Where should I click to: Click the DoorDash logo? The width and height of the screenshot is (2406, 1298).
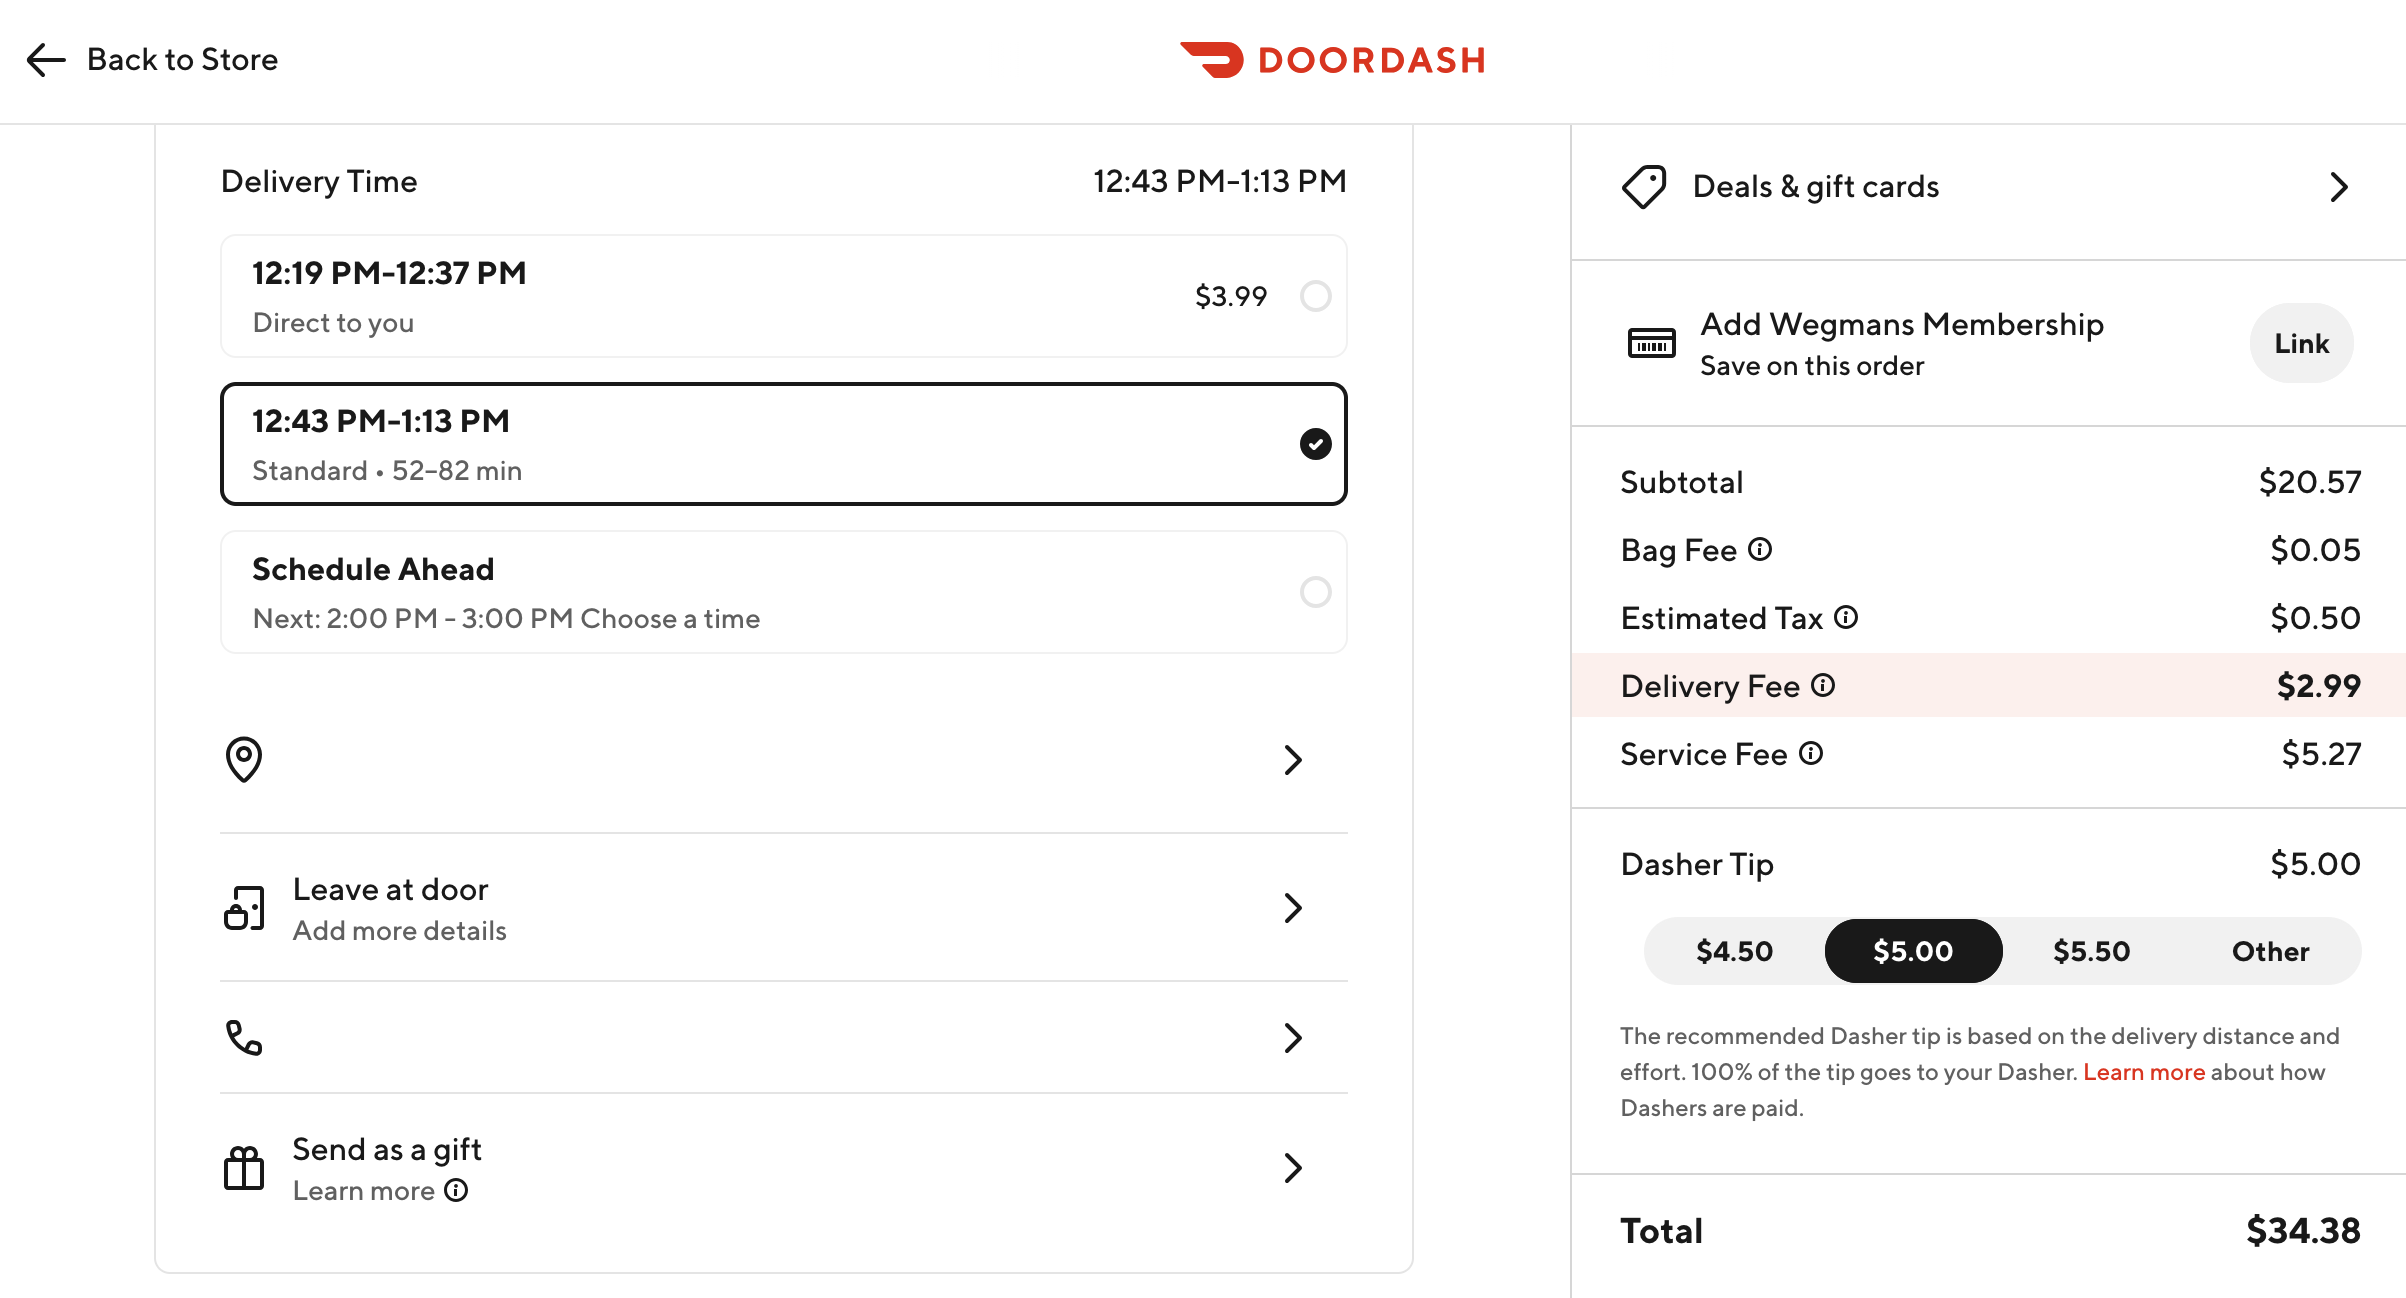coord(1332,60)
